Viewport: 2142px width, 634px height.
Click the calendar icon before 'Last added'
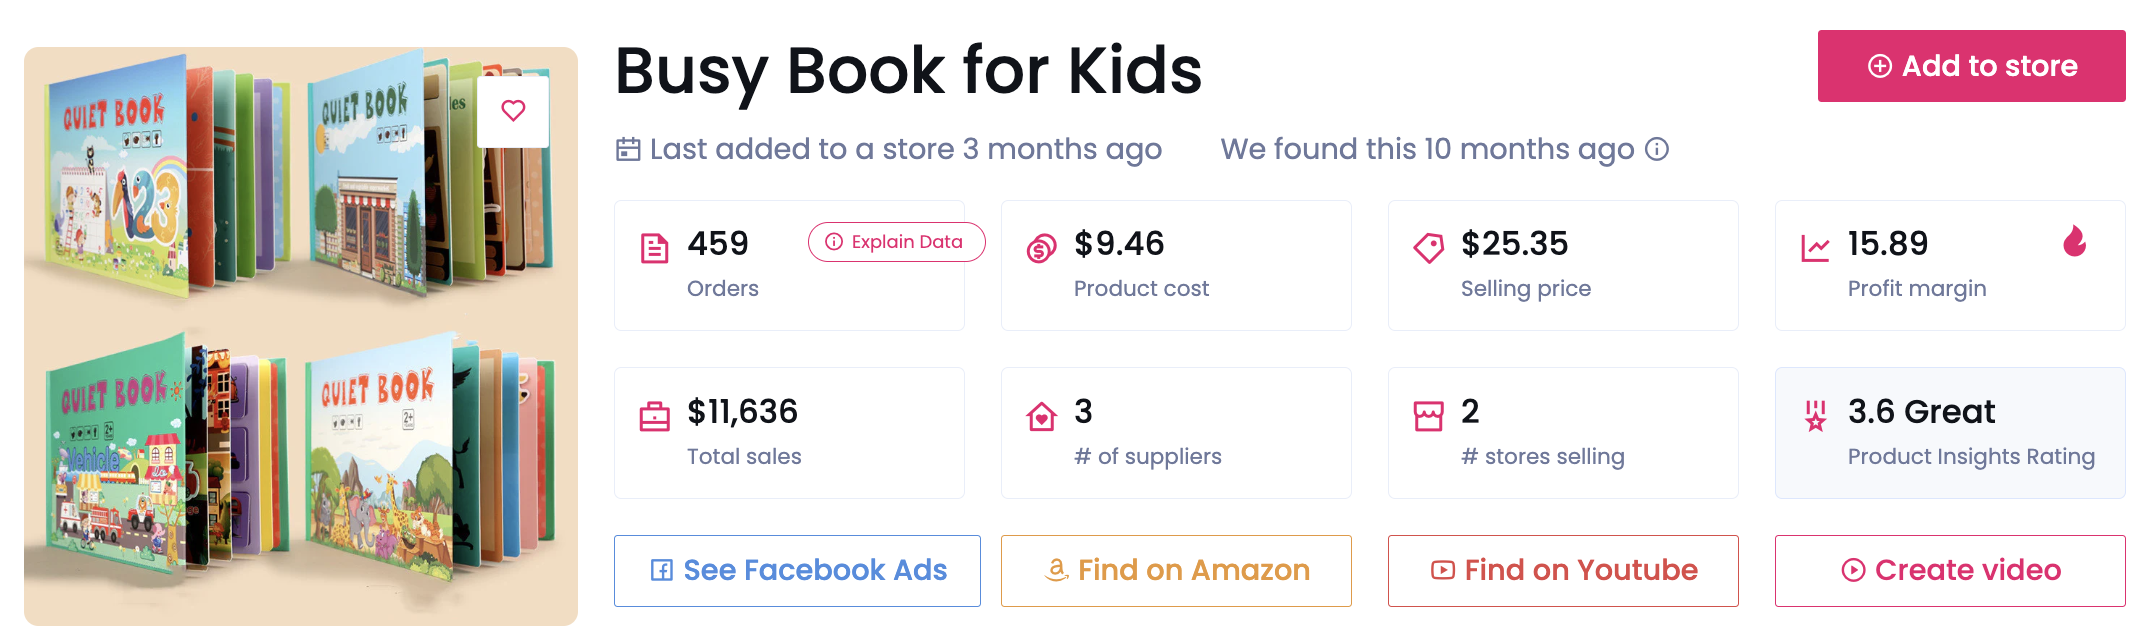click(x=628, y=150)
